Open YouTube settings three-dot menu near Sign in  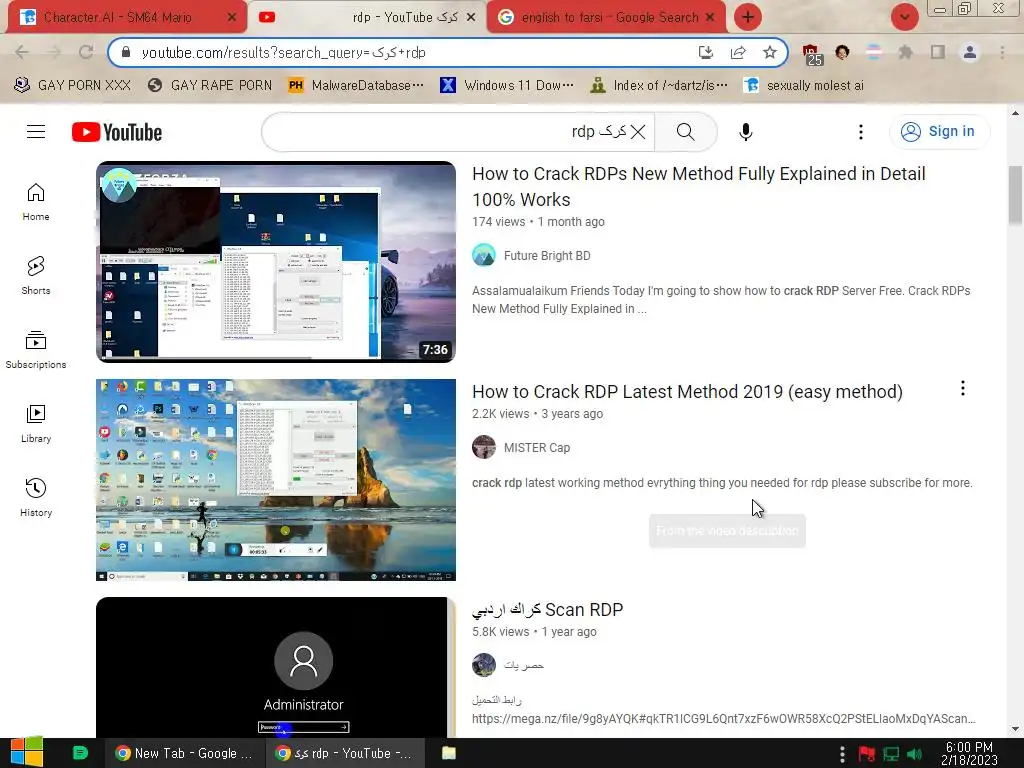tap(861, 132)
